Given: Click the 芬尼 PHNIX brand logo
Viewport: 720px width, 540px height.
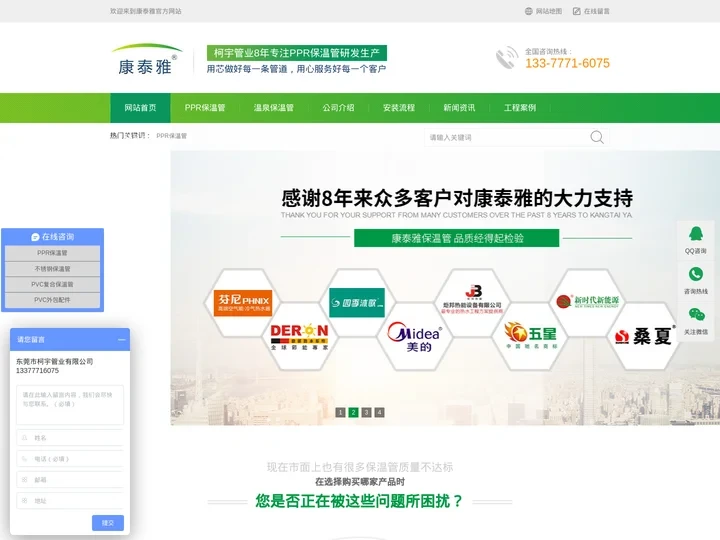Looking at the screenshot, I should coord(243,303).
